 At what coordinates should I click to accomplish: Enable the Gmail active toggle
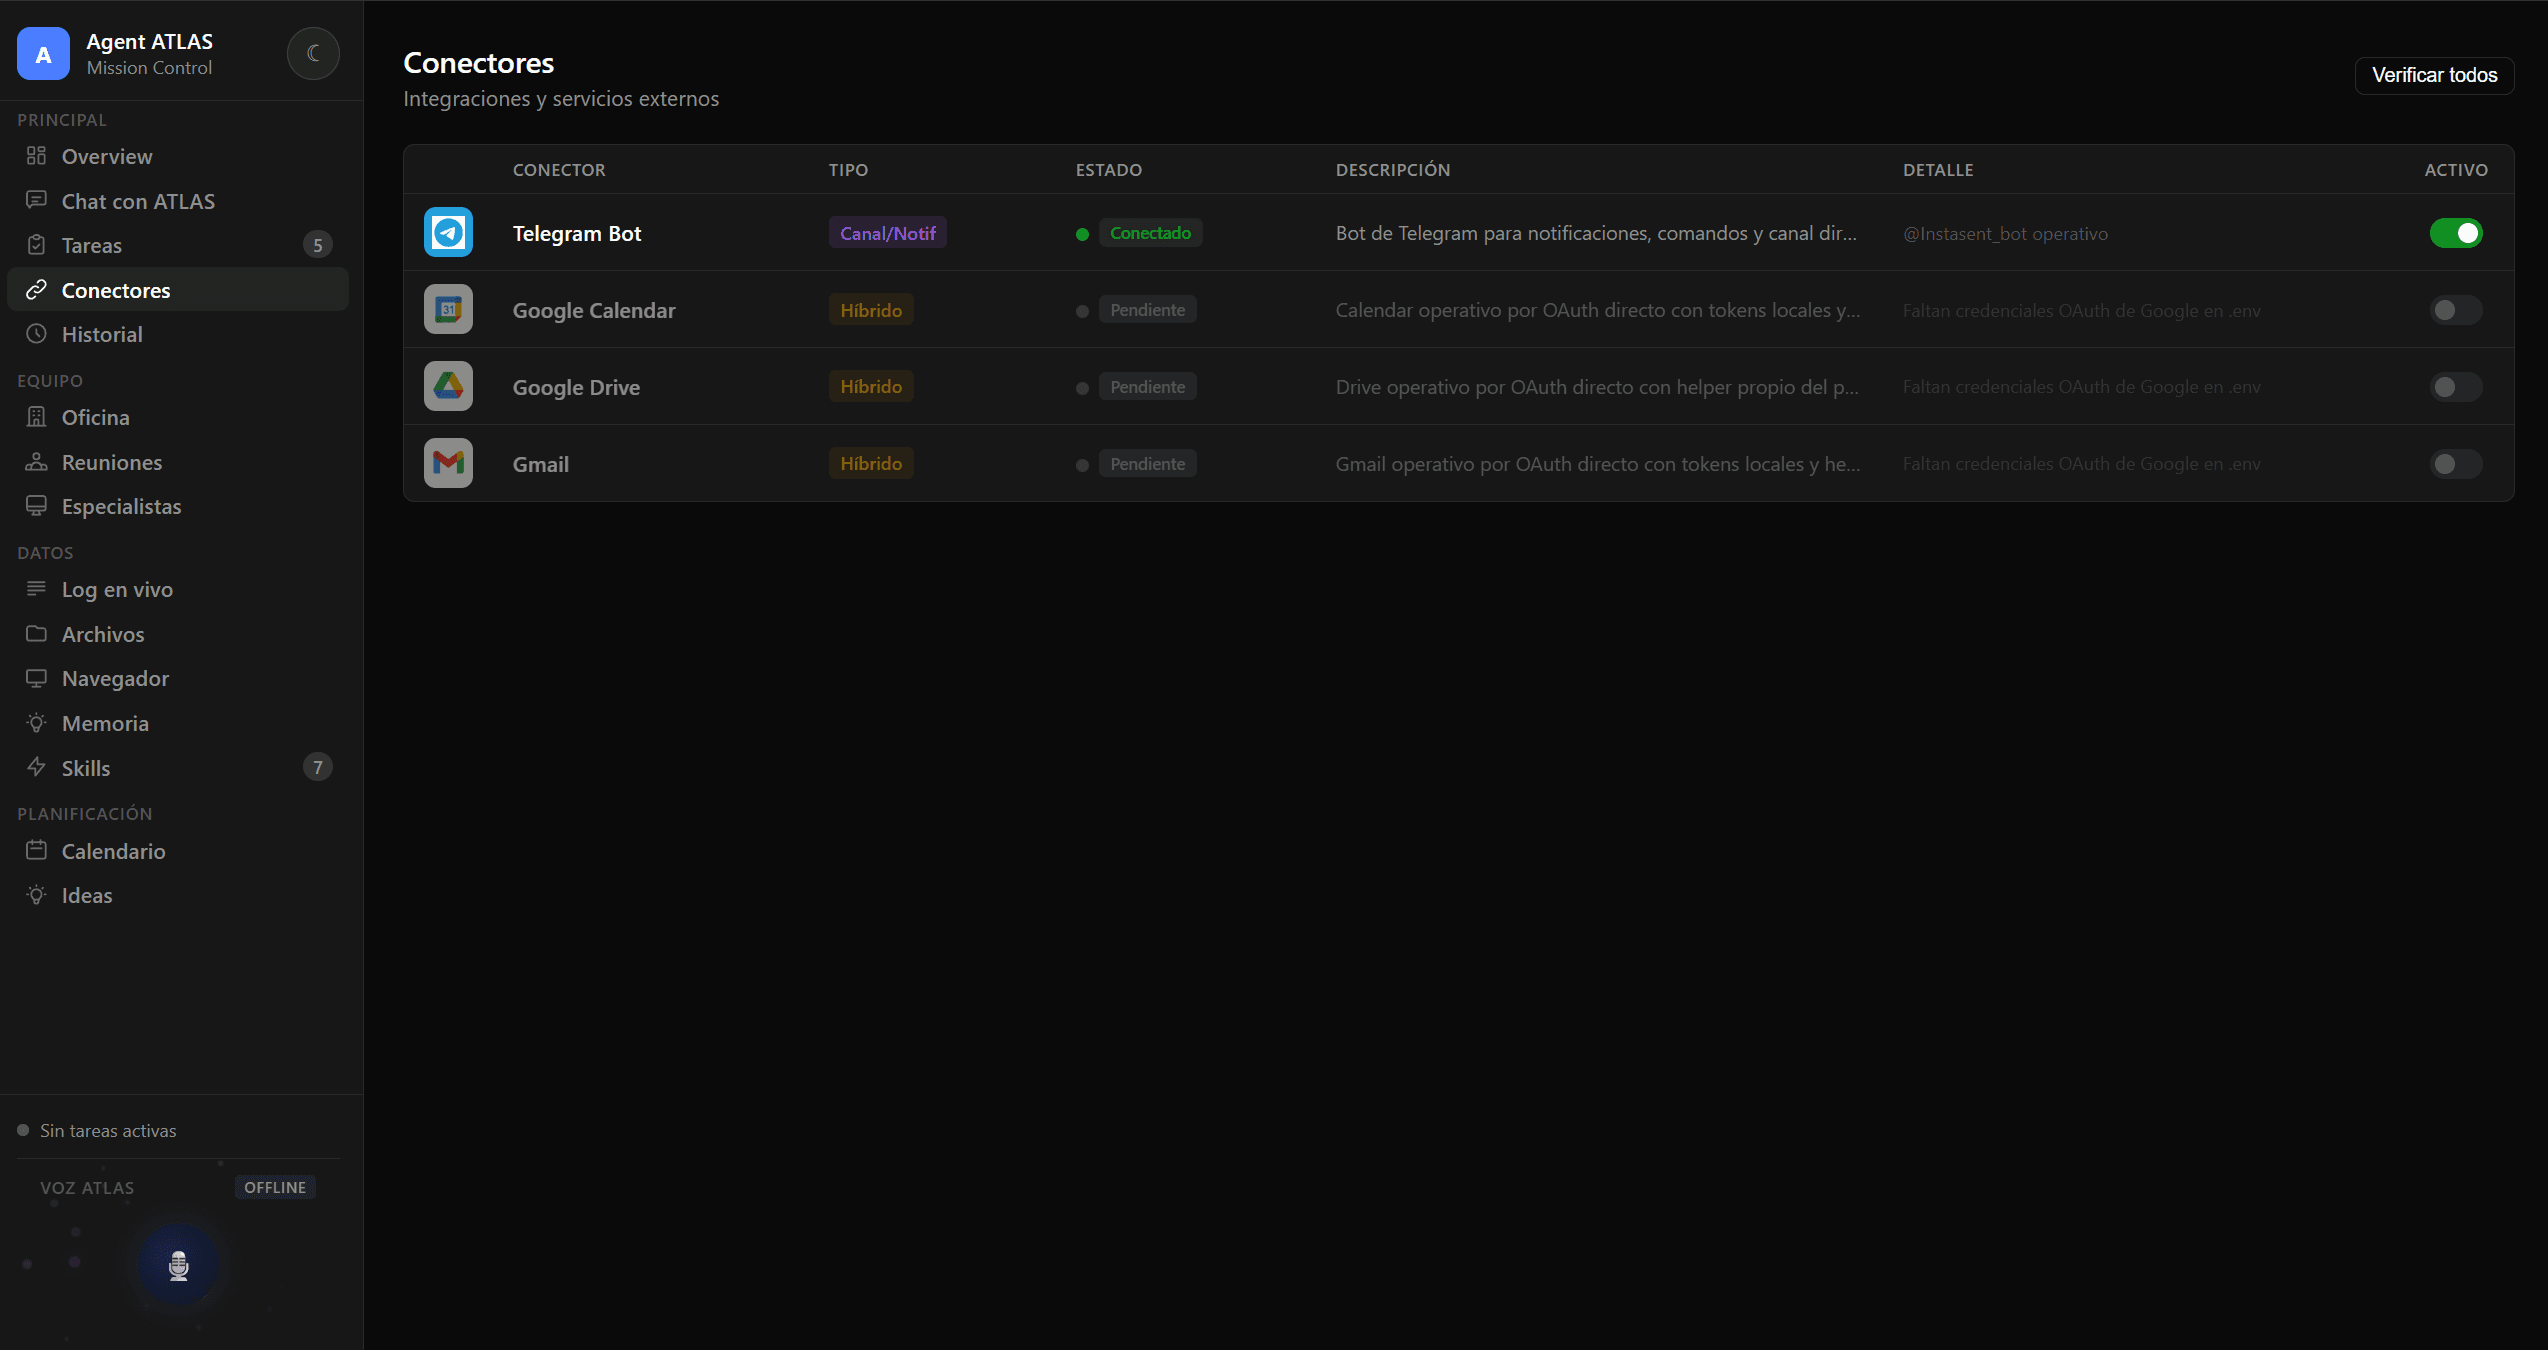pos(2456,464)
